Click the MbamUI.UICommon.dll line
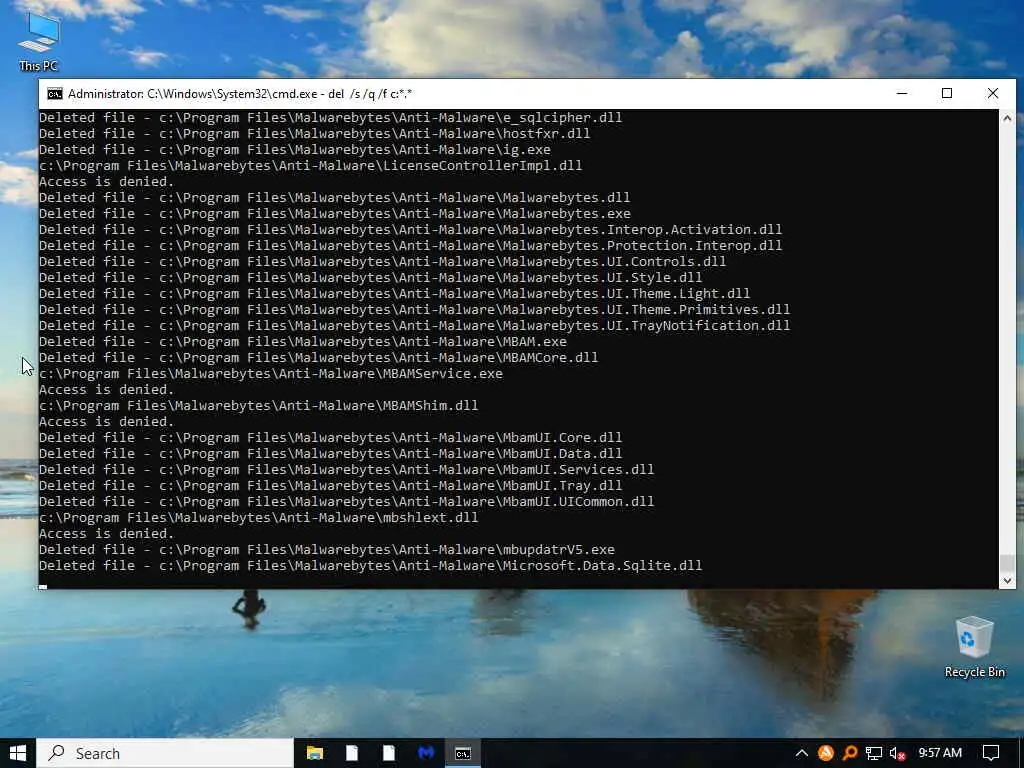1024x768 pixels. click(x=347, y=502)
